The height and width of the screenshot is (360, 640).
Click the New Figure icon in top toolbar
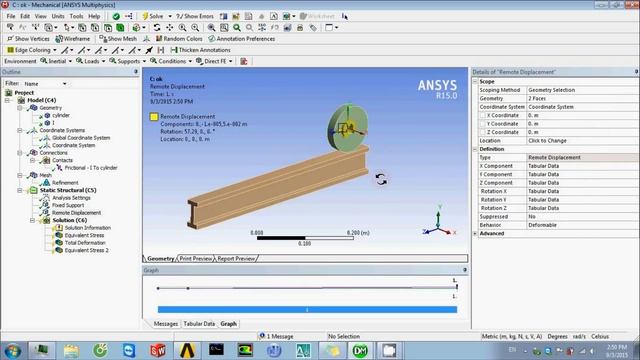(288, 16)
